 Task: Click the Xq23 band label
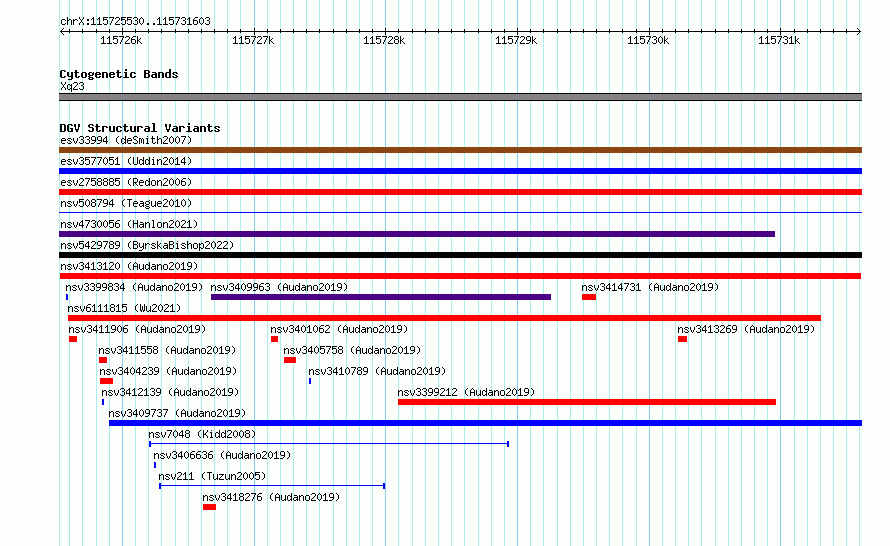72,86
